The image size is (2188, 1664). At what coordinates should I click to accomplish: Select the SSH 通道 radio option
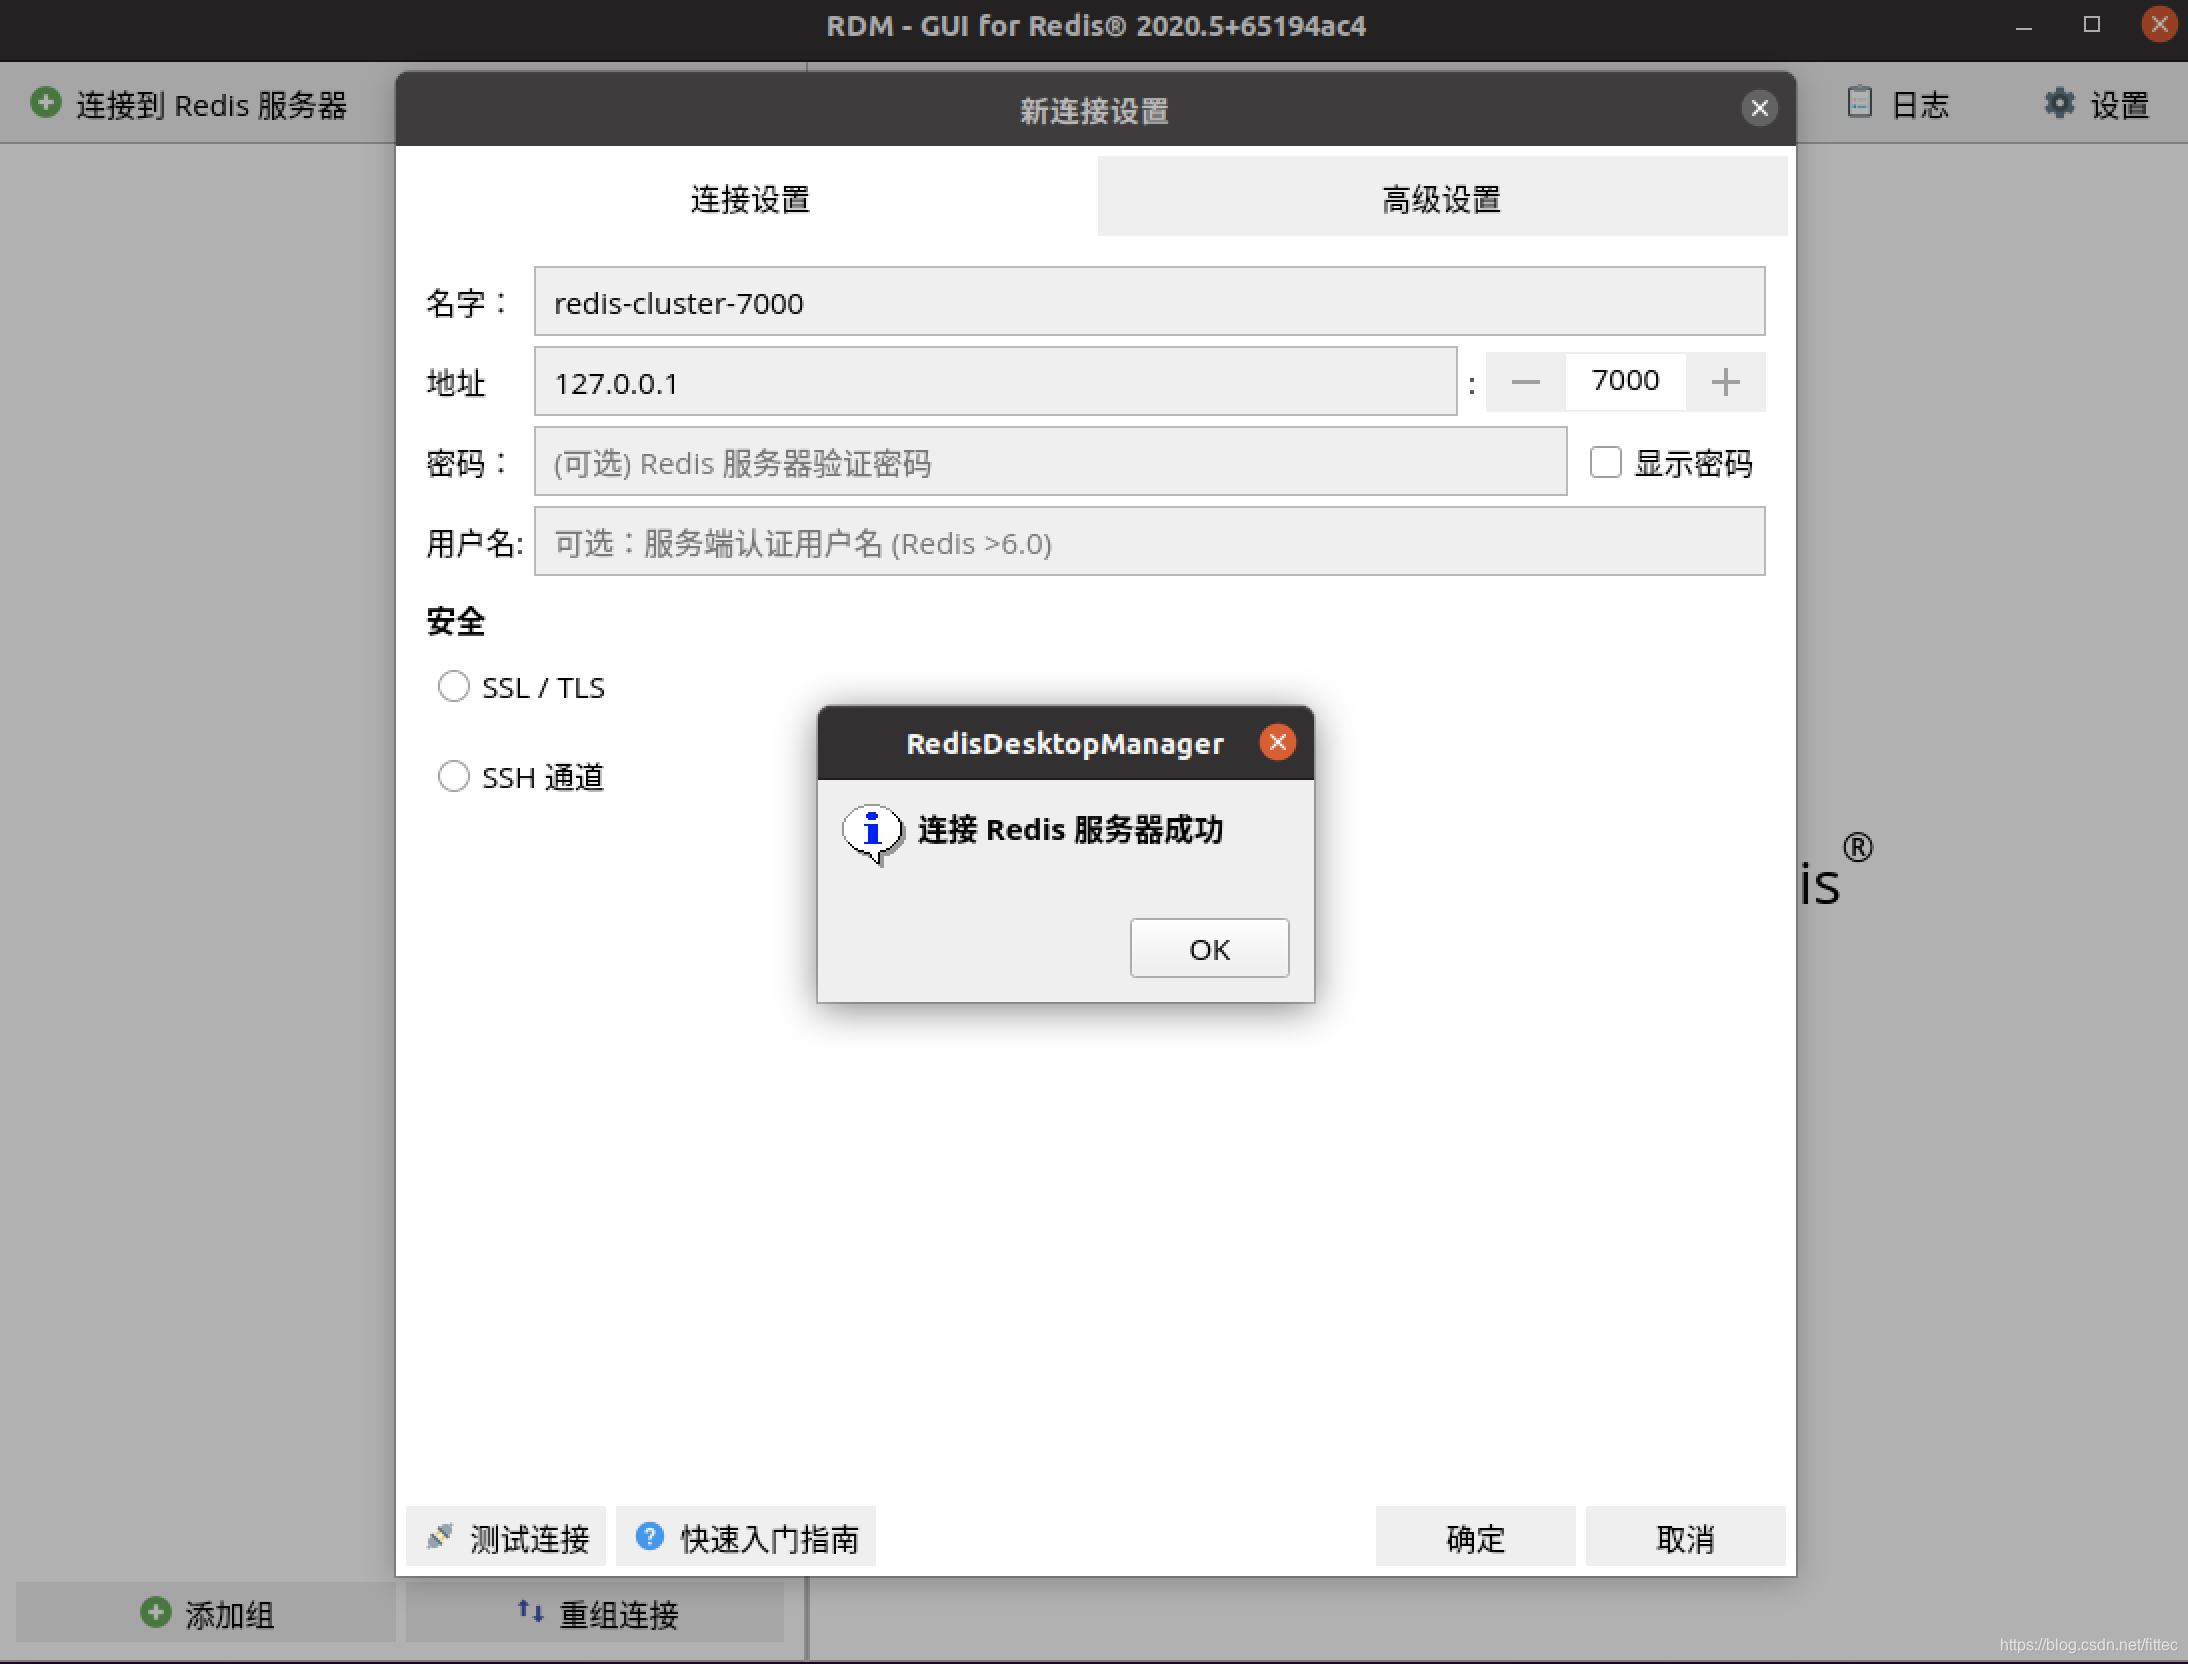tap(454, 776)
